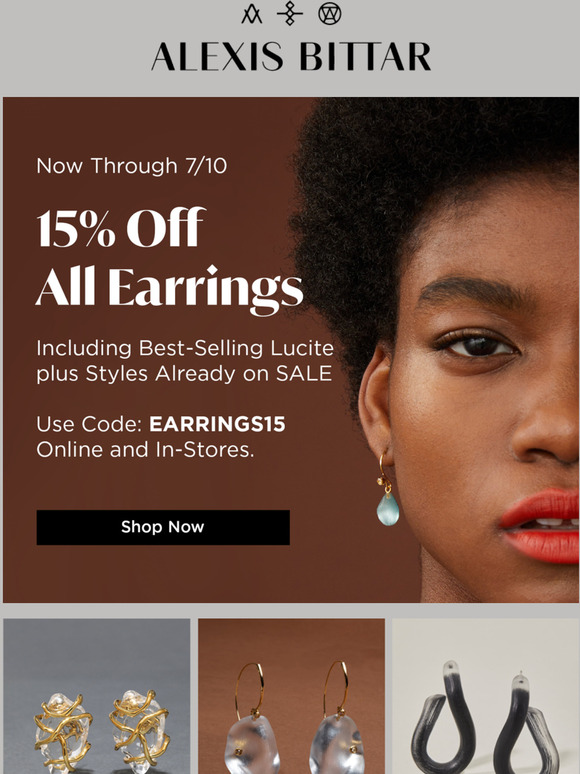Viewport: 580px width, 774px height.
Task: Click the circled W emblem icon
Action: (329, 14)
